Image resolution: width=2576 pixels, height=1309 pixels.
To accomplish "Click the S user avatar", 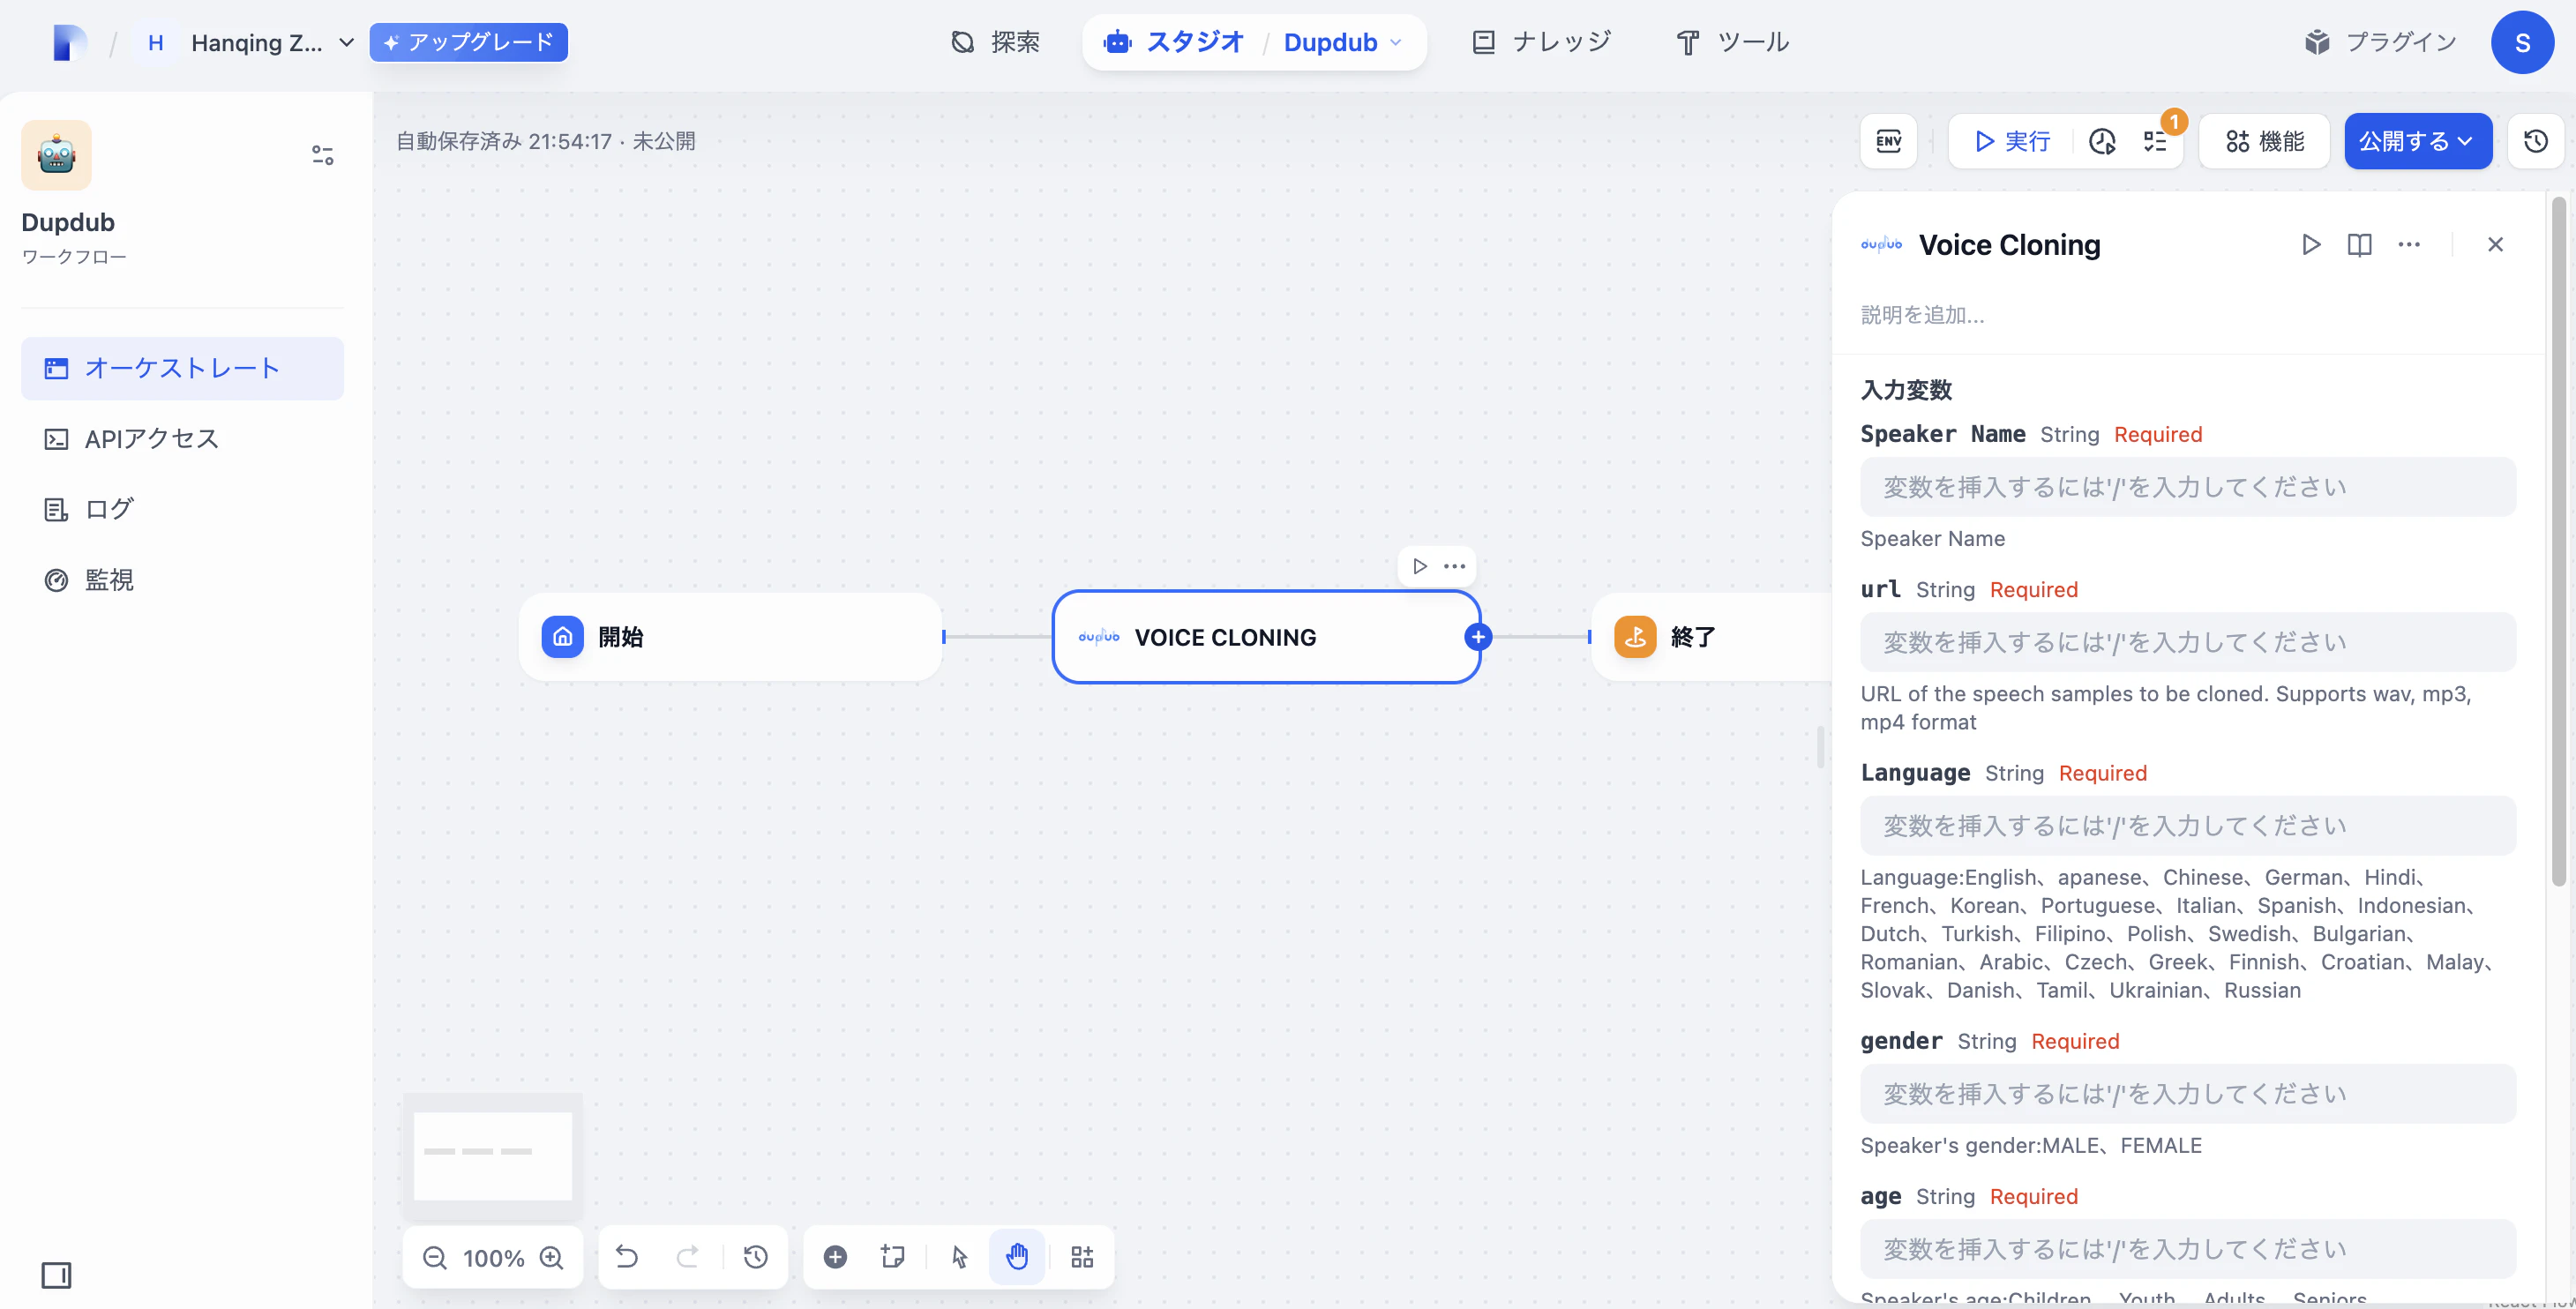I will pyautogui.click(x=2522, y=42).
